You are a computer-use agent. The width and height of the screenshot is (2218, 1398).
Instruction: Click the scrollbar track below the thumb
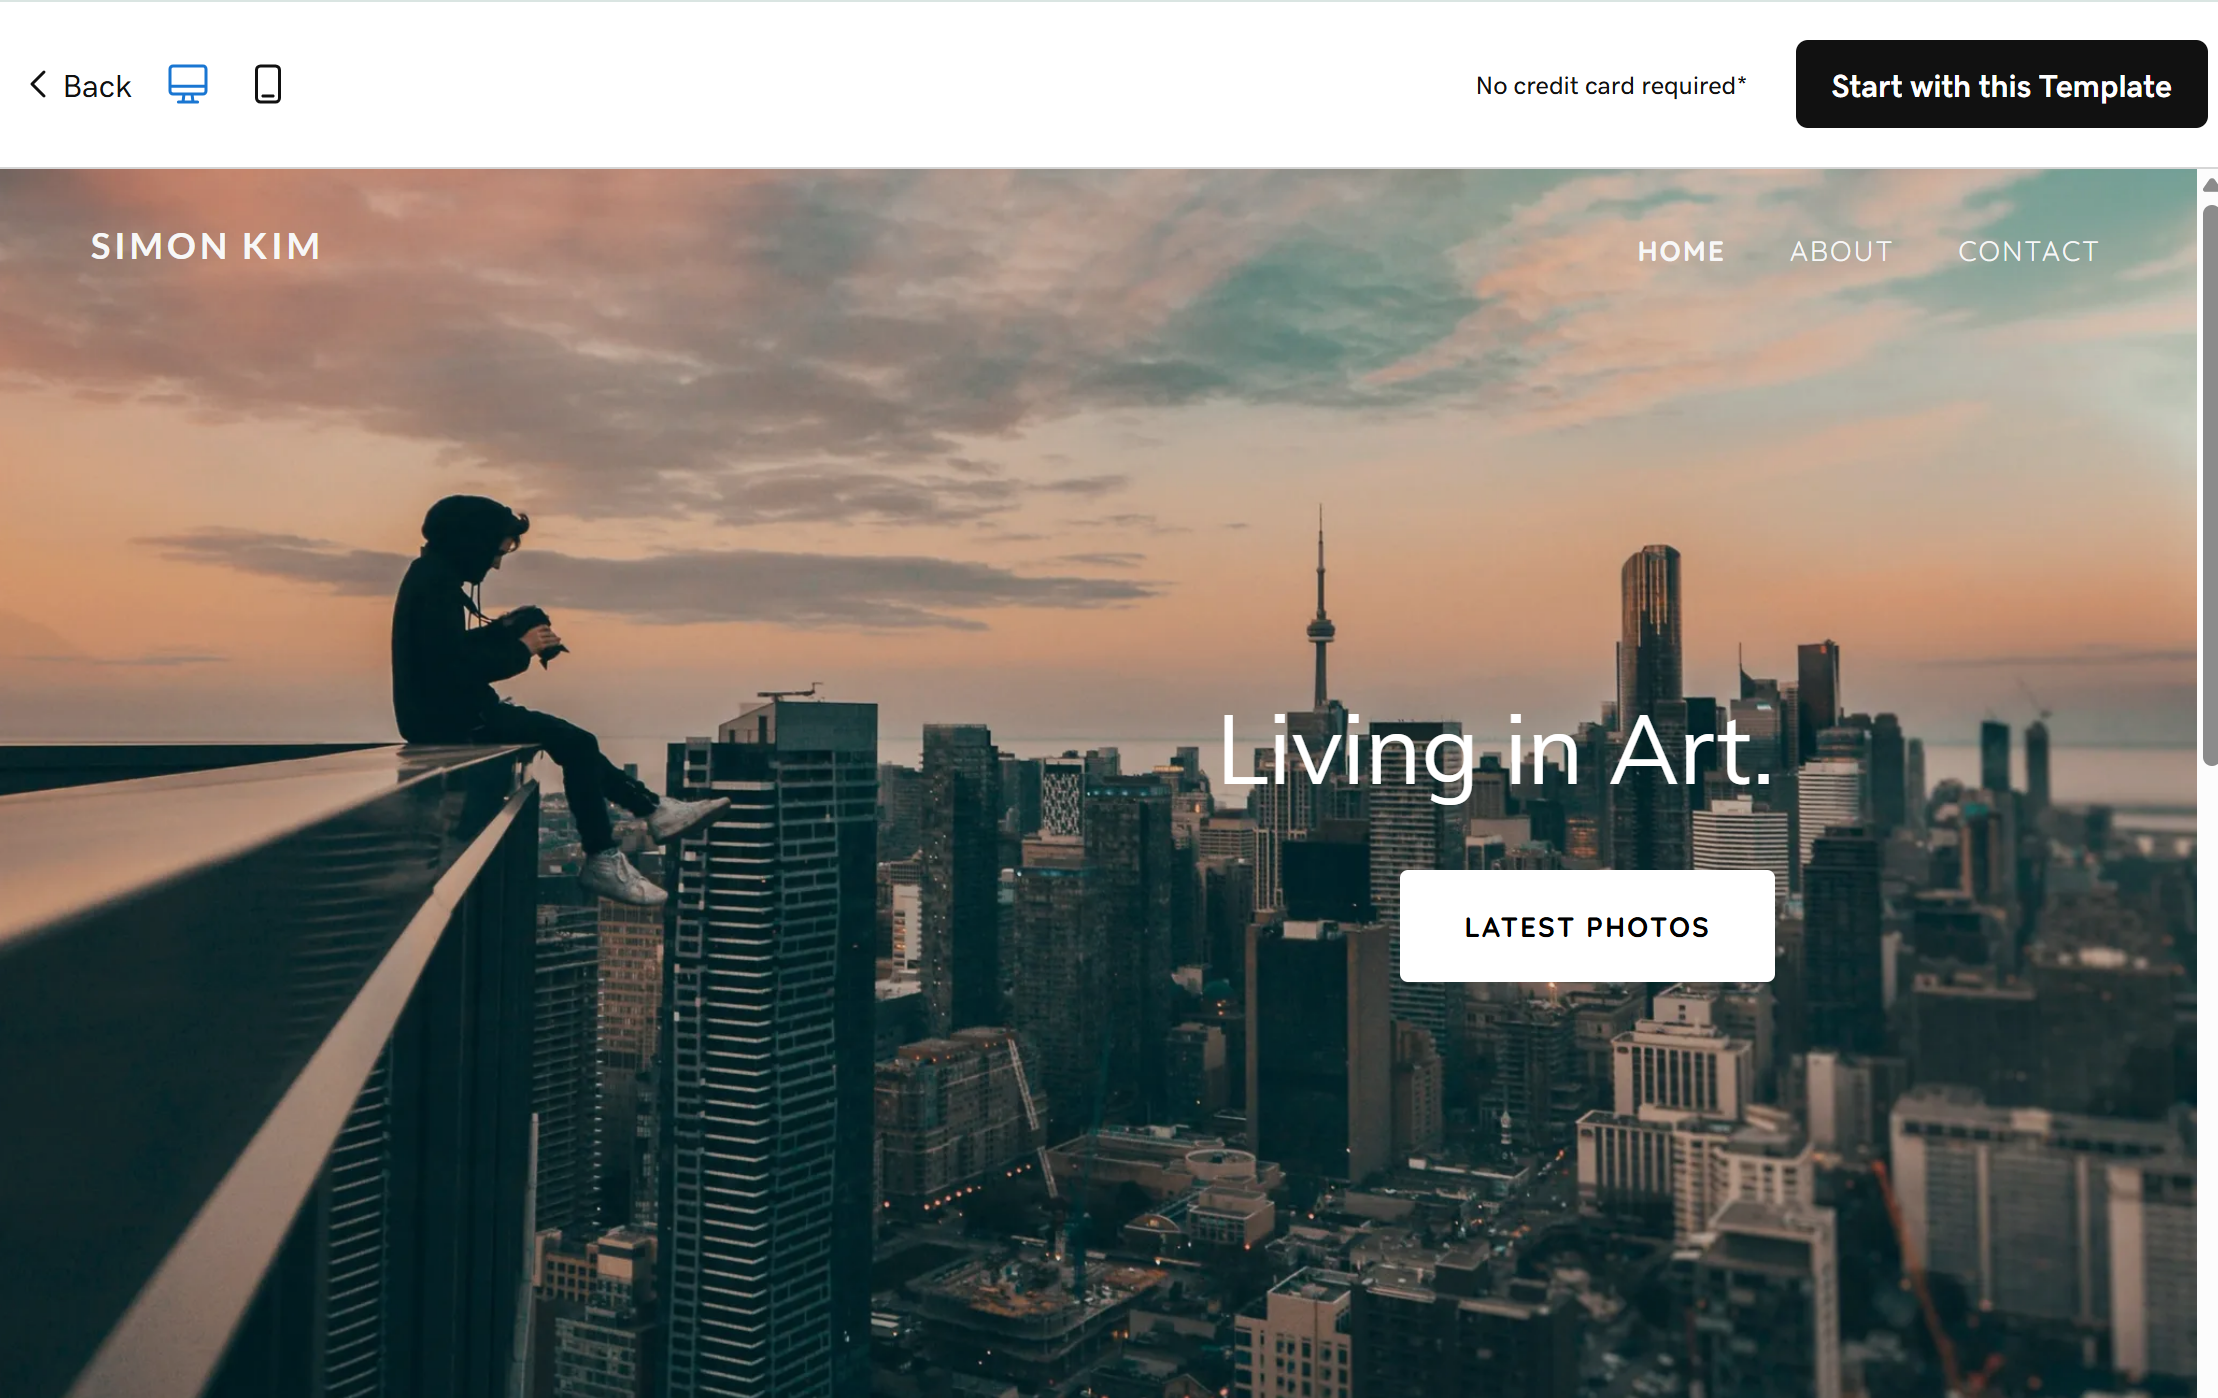pos(2210,1080)
